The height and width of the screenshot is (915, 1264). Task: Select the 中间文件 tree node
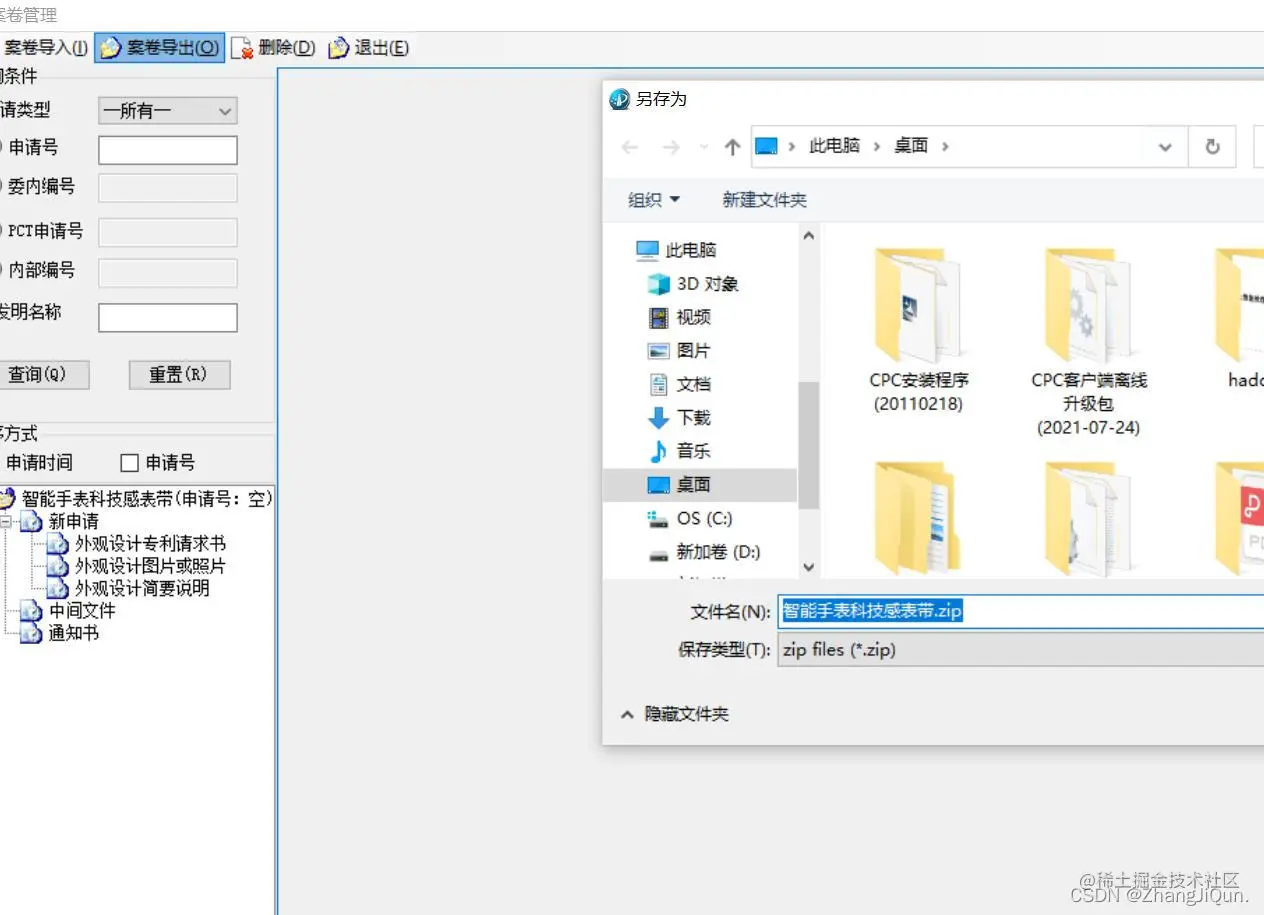(x=82, y=610)
